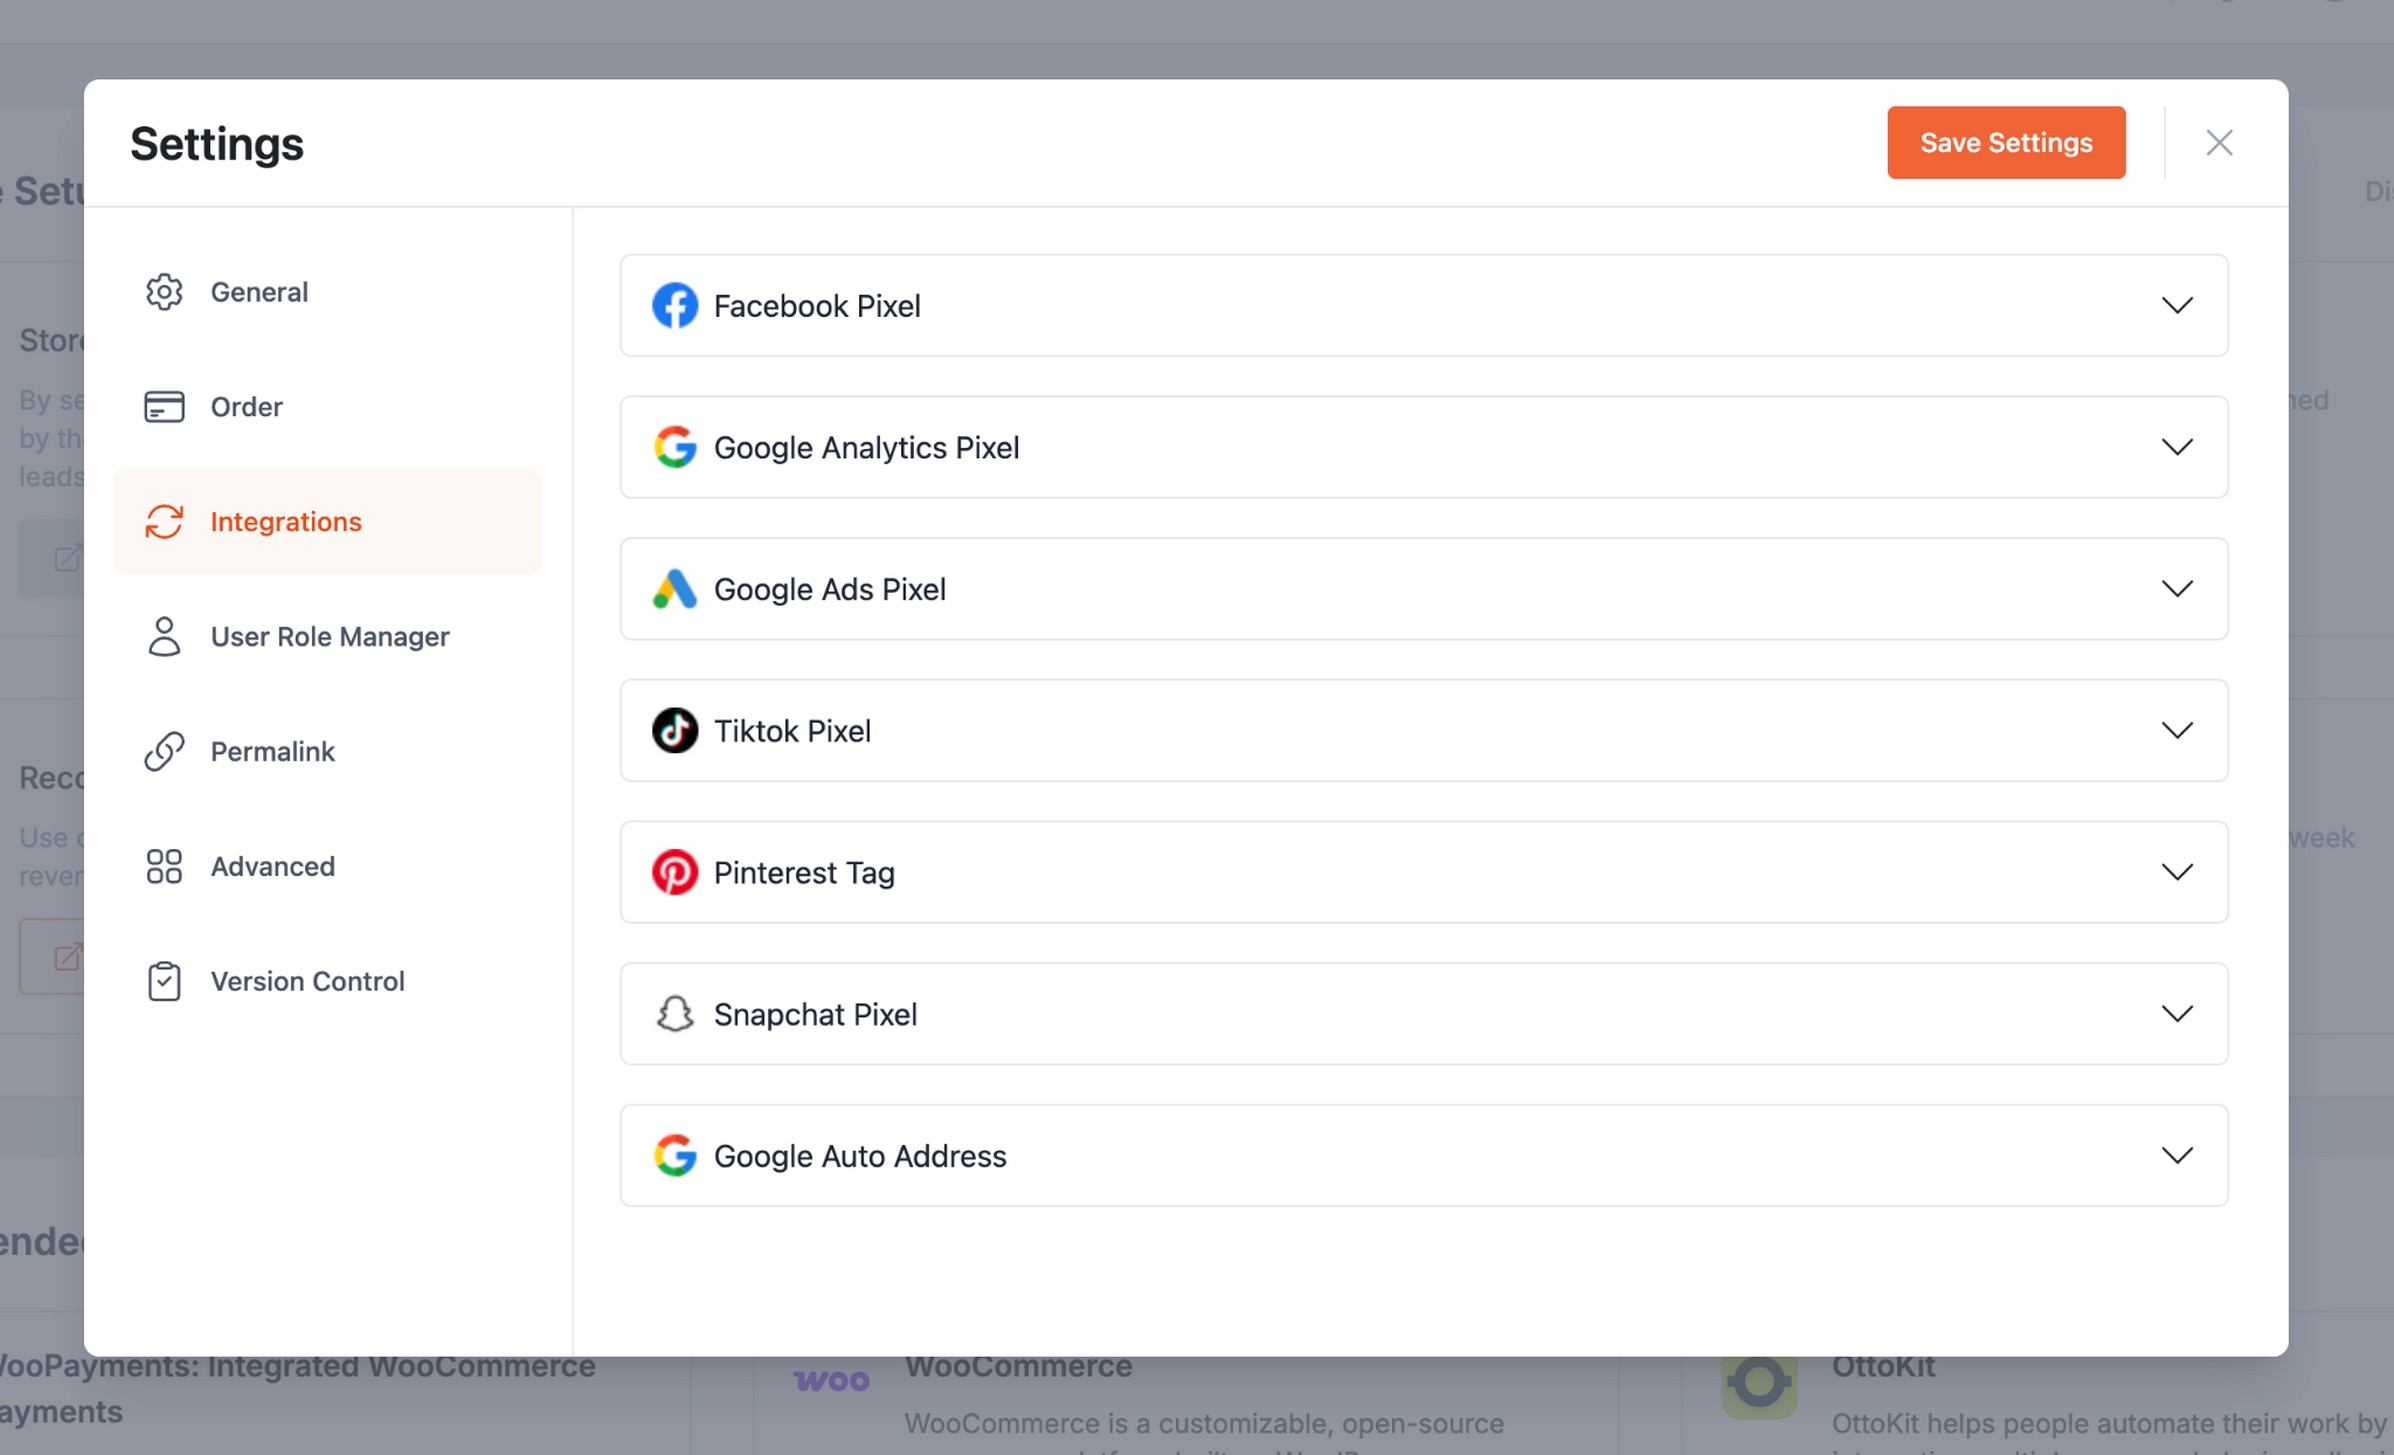Viewport: 2394px width, 1455px height.
Task: Click the Save Settings button
Action: pos(2006,143)
